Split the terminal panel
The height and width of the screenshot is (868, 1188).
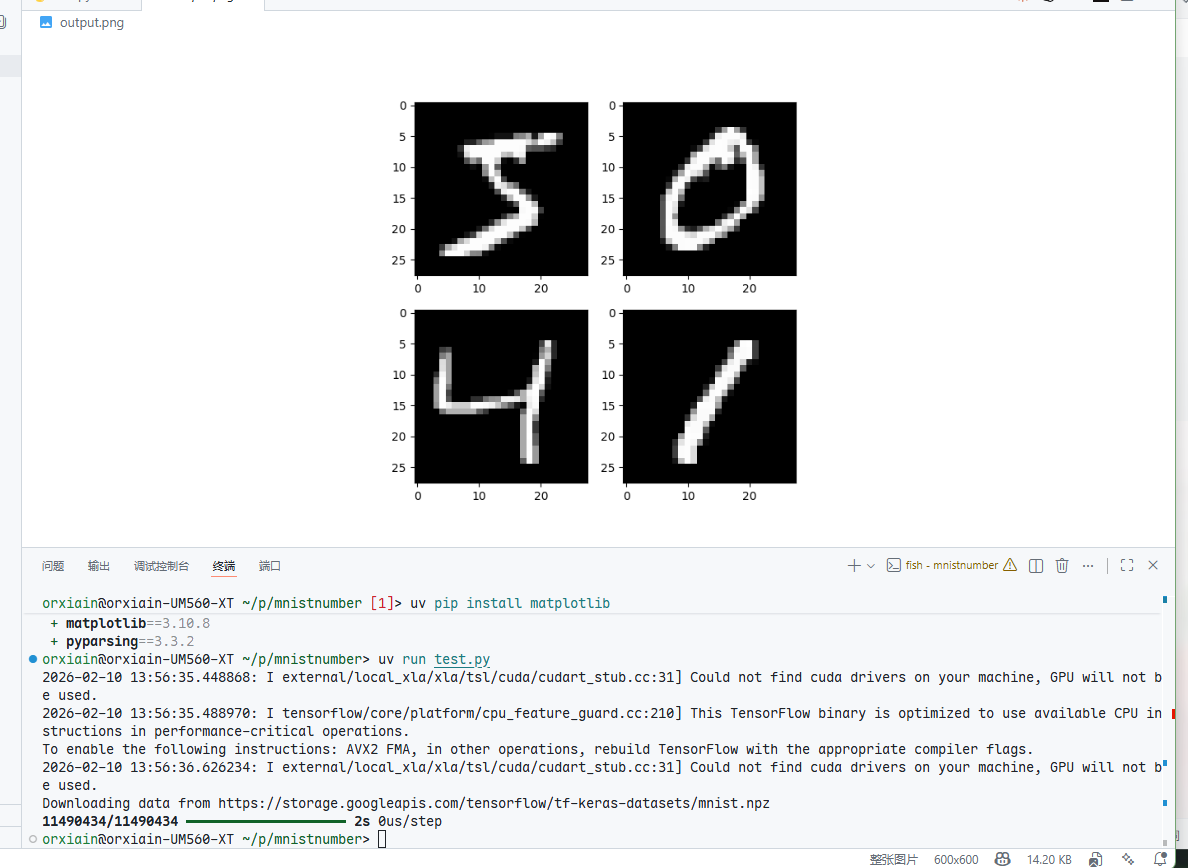1036,565
